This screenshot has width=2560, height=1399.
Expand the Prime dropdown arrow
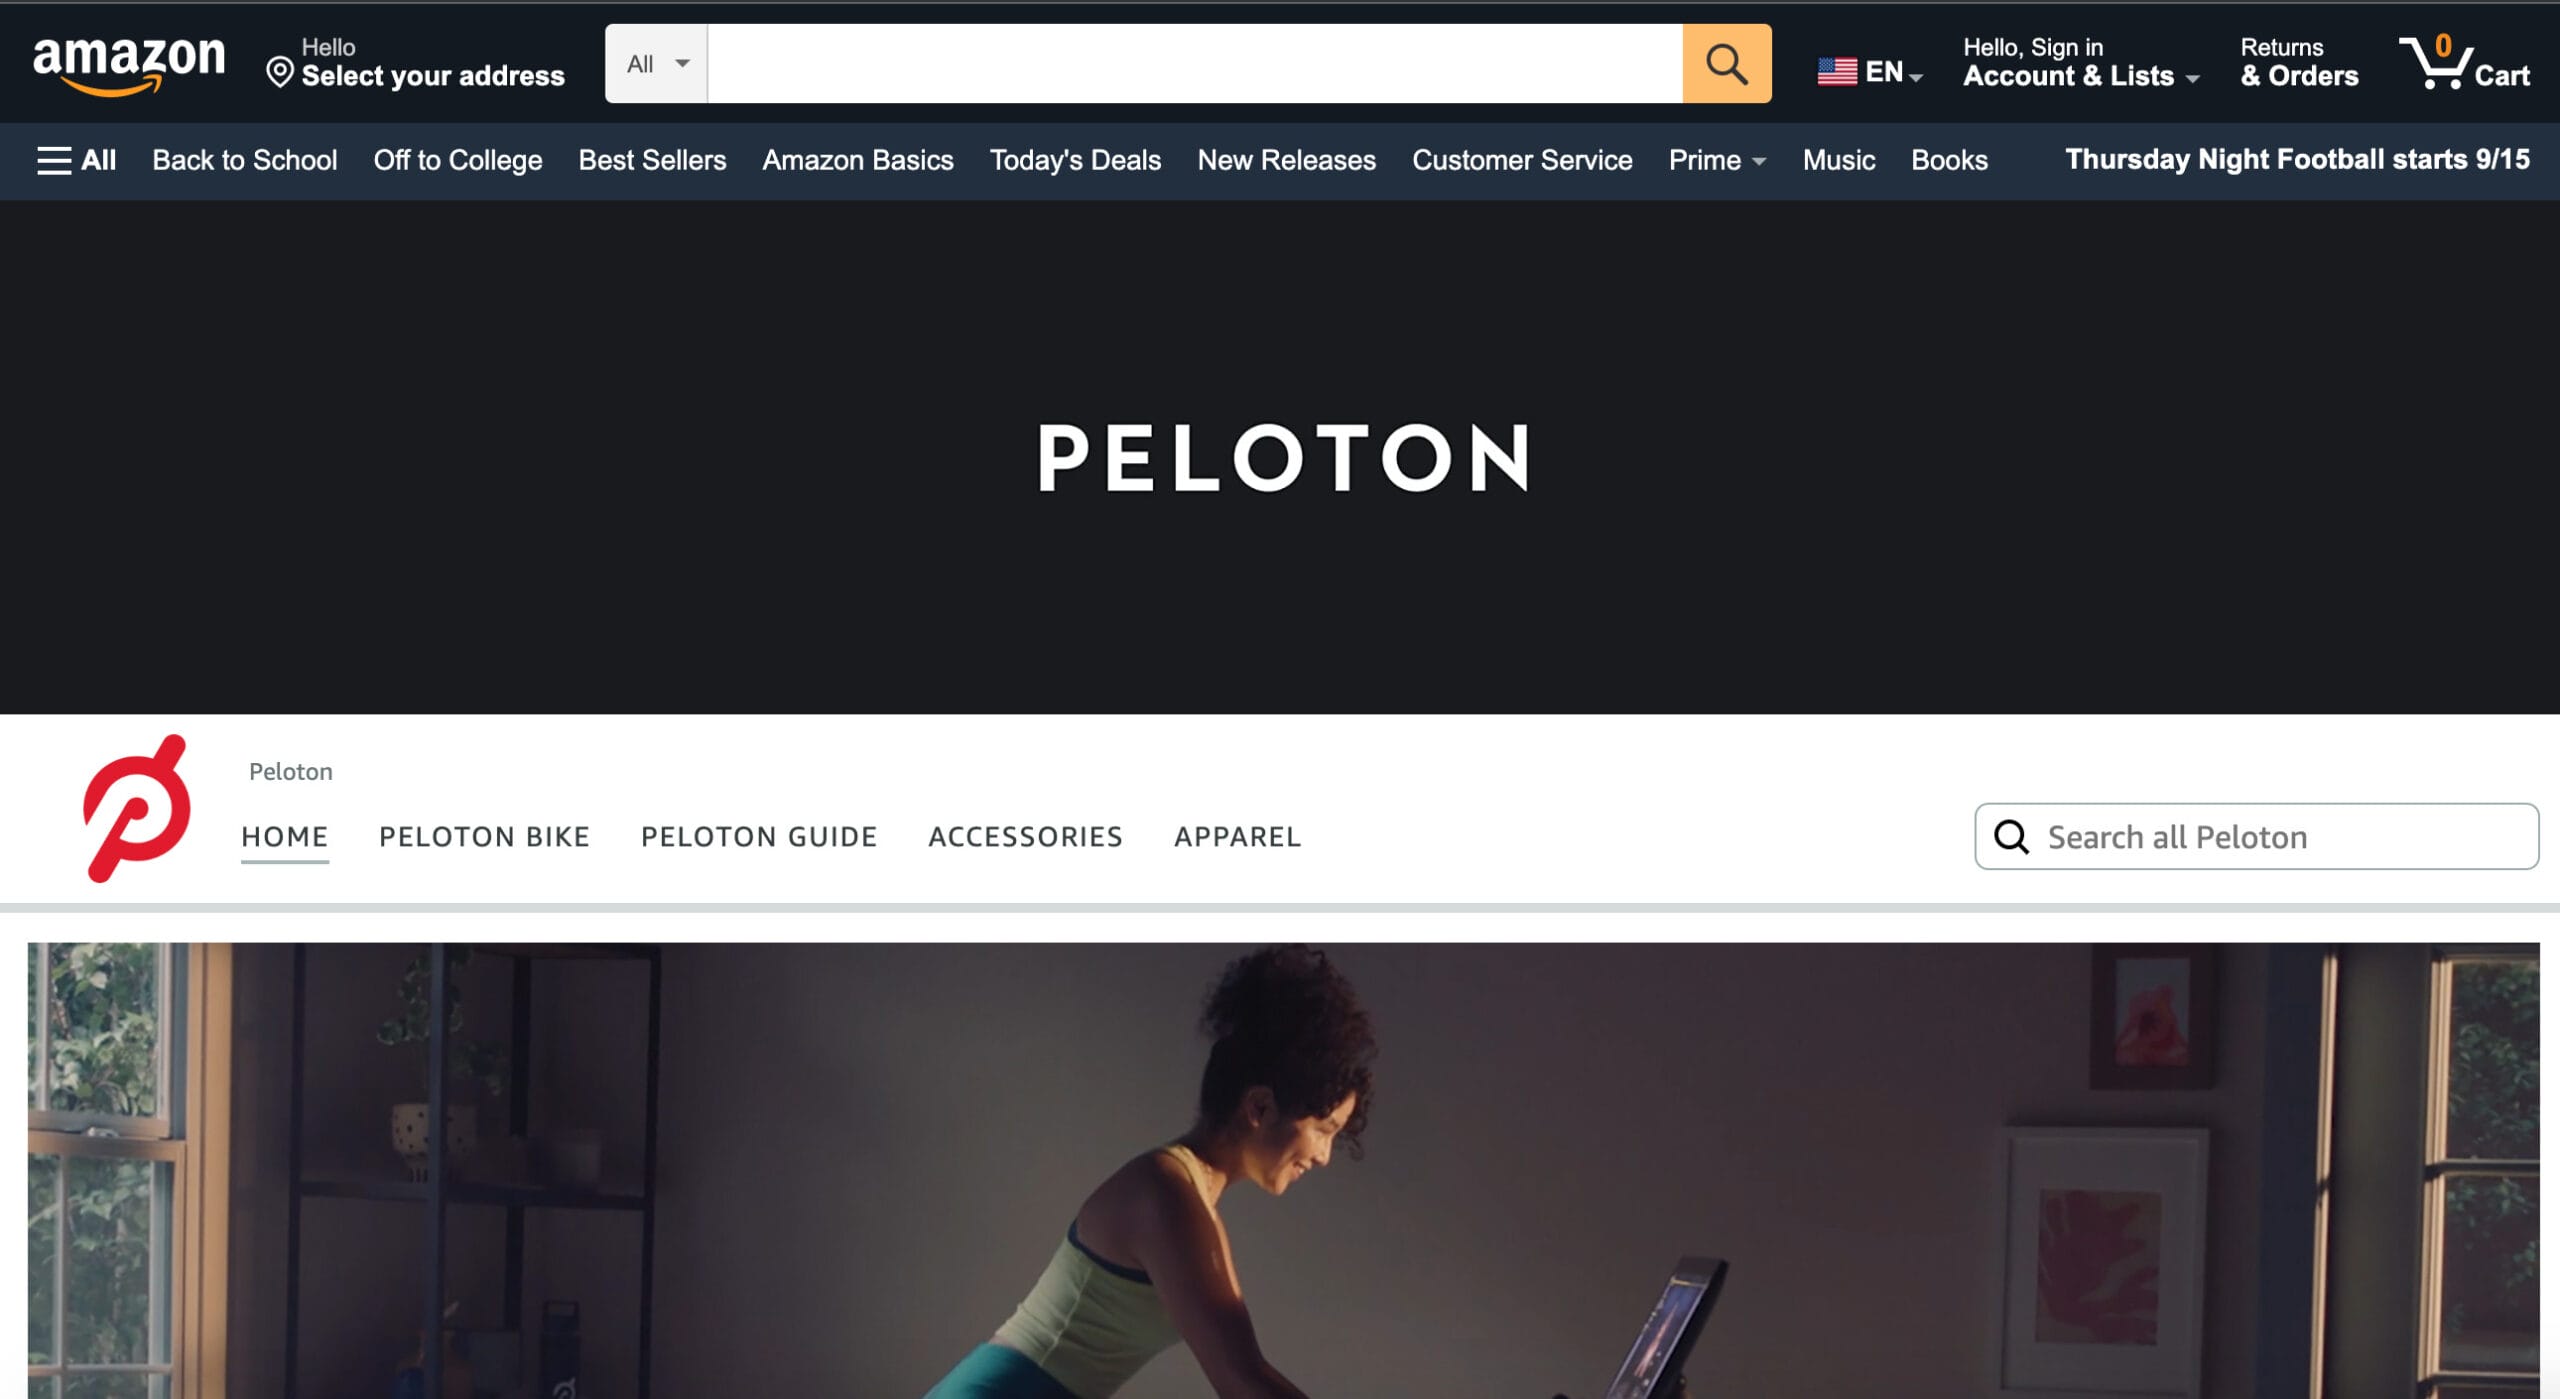[1759, 161]
